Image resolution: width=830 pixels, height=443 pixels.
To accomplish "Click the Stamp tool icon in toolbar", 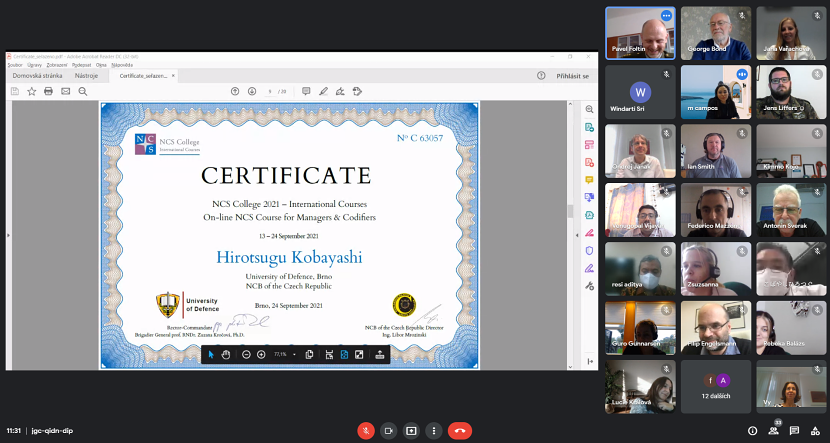I will [x=357, y=91].
